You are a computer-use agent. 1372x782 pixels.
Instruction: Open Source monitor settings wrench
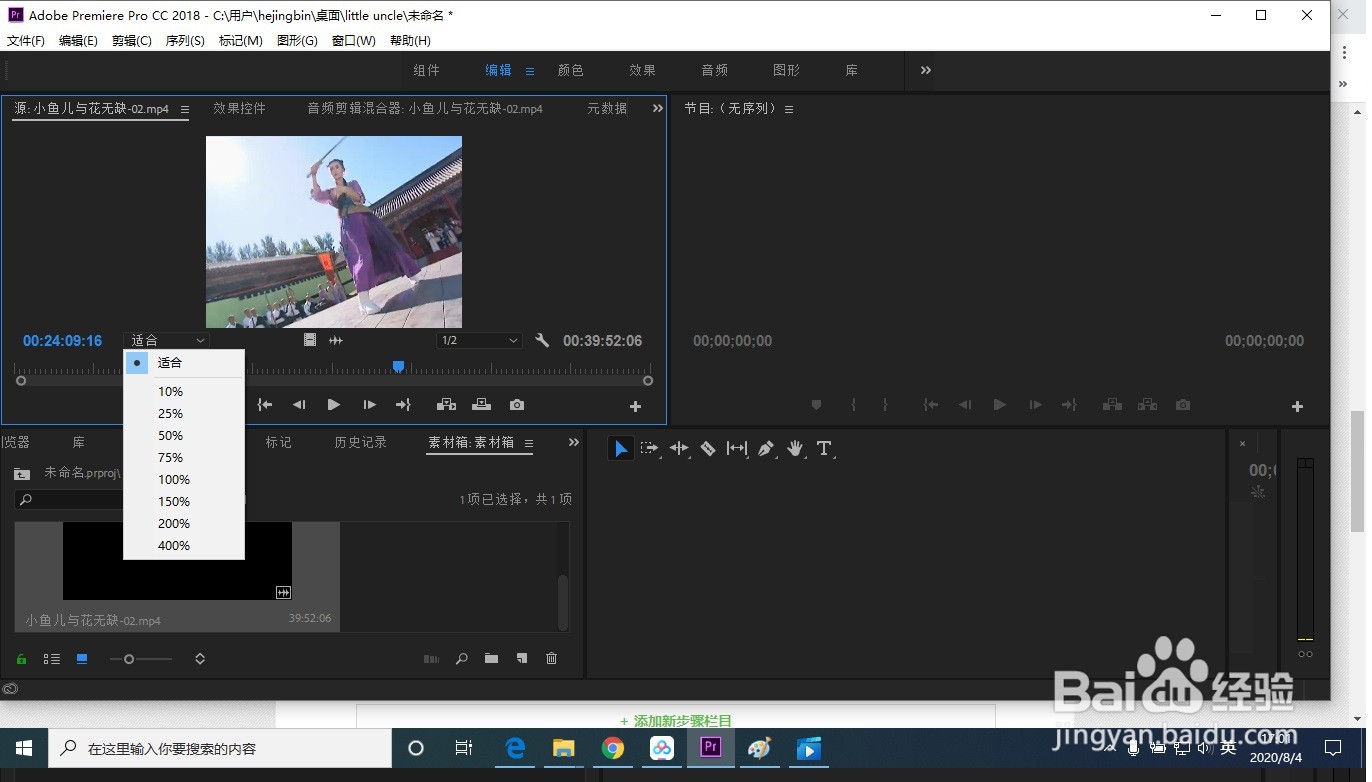click(542, 341)
